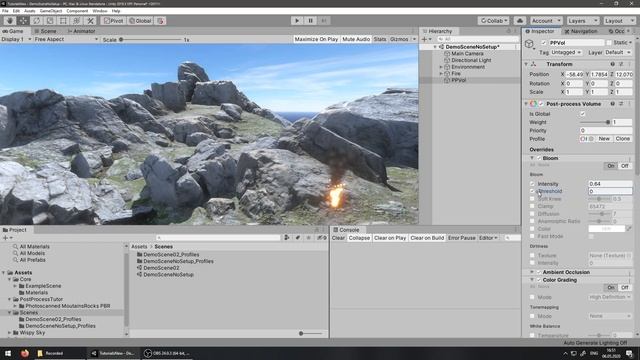Click the Step frame button

click(324, 20)
